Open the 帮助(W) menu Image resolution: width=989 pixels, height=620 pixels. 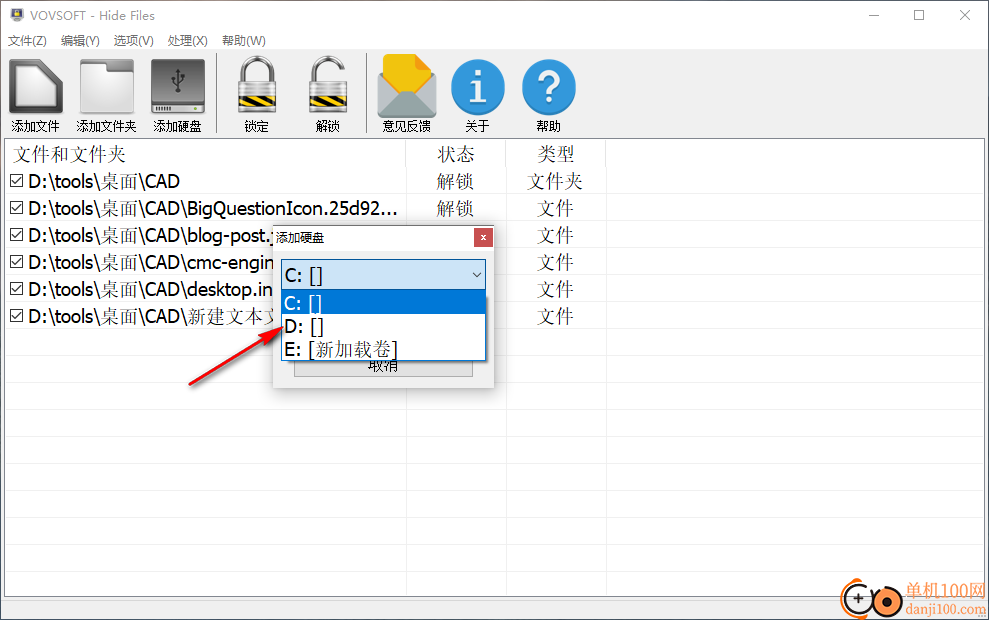pyautogui.click(x=243, y=41)
